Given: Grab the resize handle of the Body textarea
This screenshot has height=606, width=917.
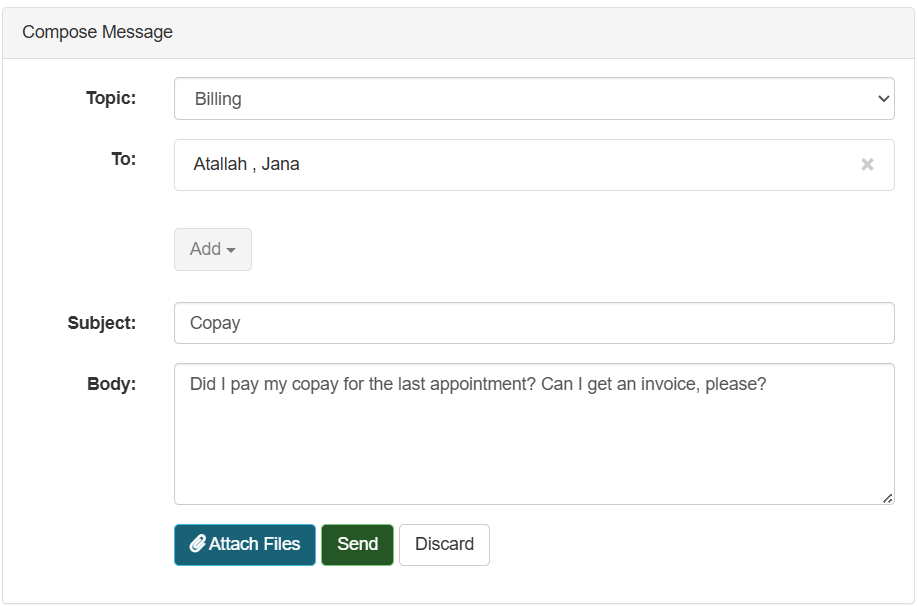Looking at the screenshot, I should pos(888,498).
